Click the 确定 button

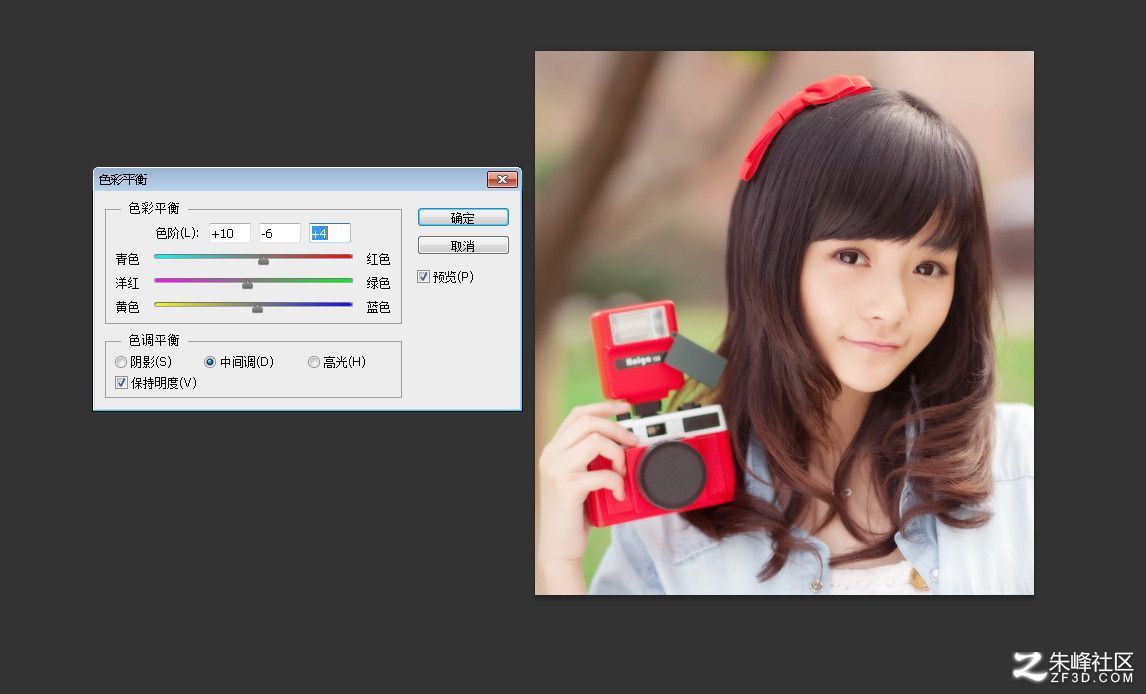(x=463, y=218)
